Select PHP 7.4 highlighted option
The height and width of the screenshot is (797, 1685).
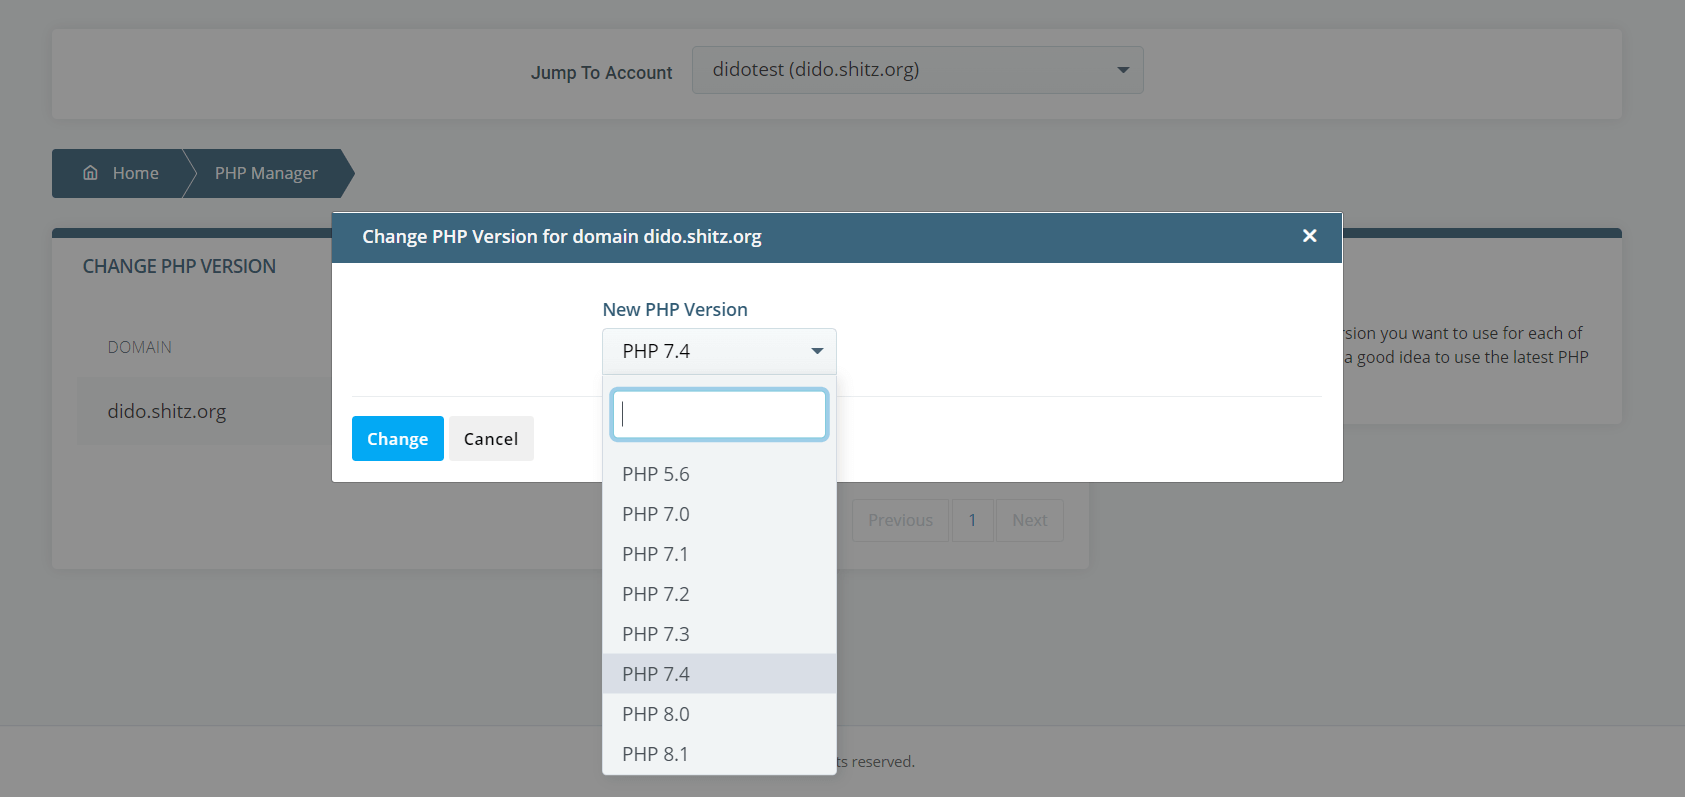pos(719,674)
